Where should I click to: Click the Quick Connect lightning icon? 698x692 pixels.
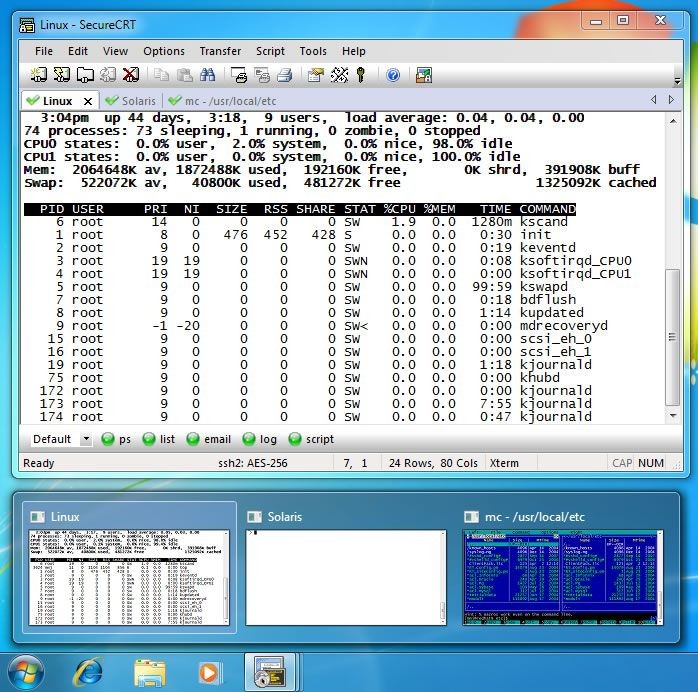point(61,75)
